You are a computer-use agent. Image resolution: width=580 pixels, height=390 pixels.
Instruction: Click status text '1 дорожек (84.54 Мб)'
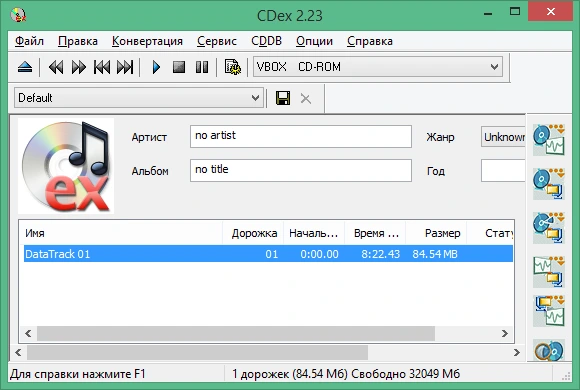[x=290, y=374]
